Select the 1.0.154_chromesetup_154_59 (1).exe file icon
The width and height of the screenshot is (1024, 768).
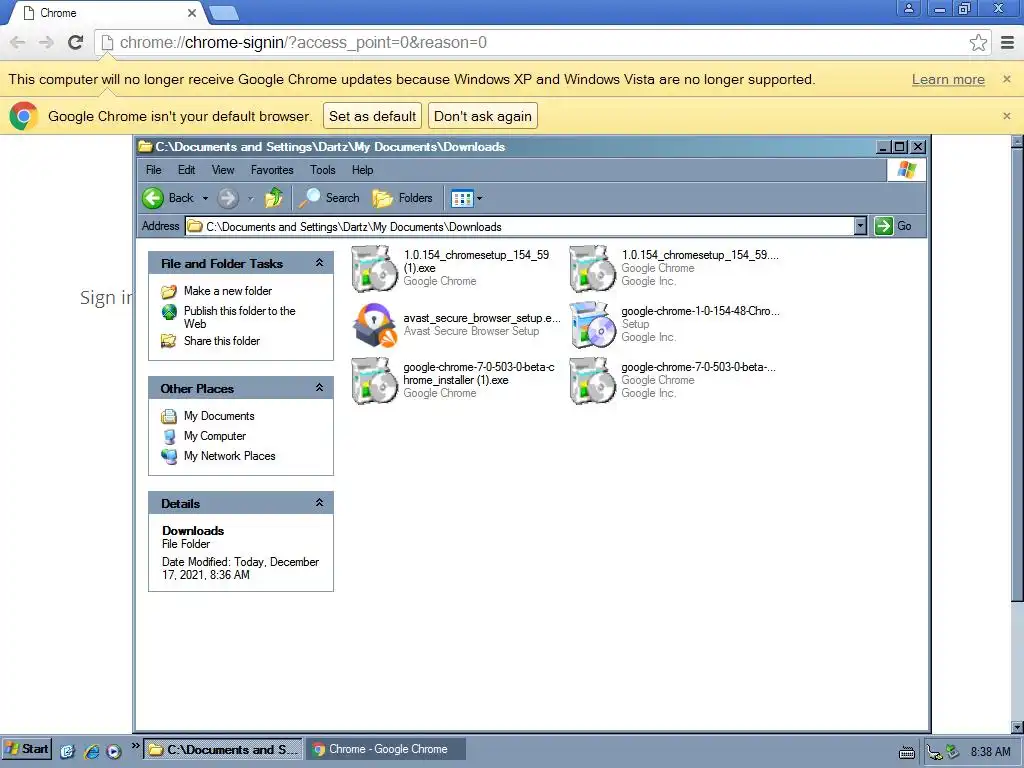[374, 268]
